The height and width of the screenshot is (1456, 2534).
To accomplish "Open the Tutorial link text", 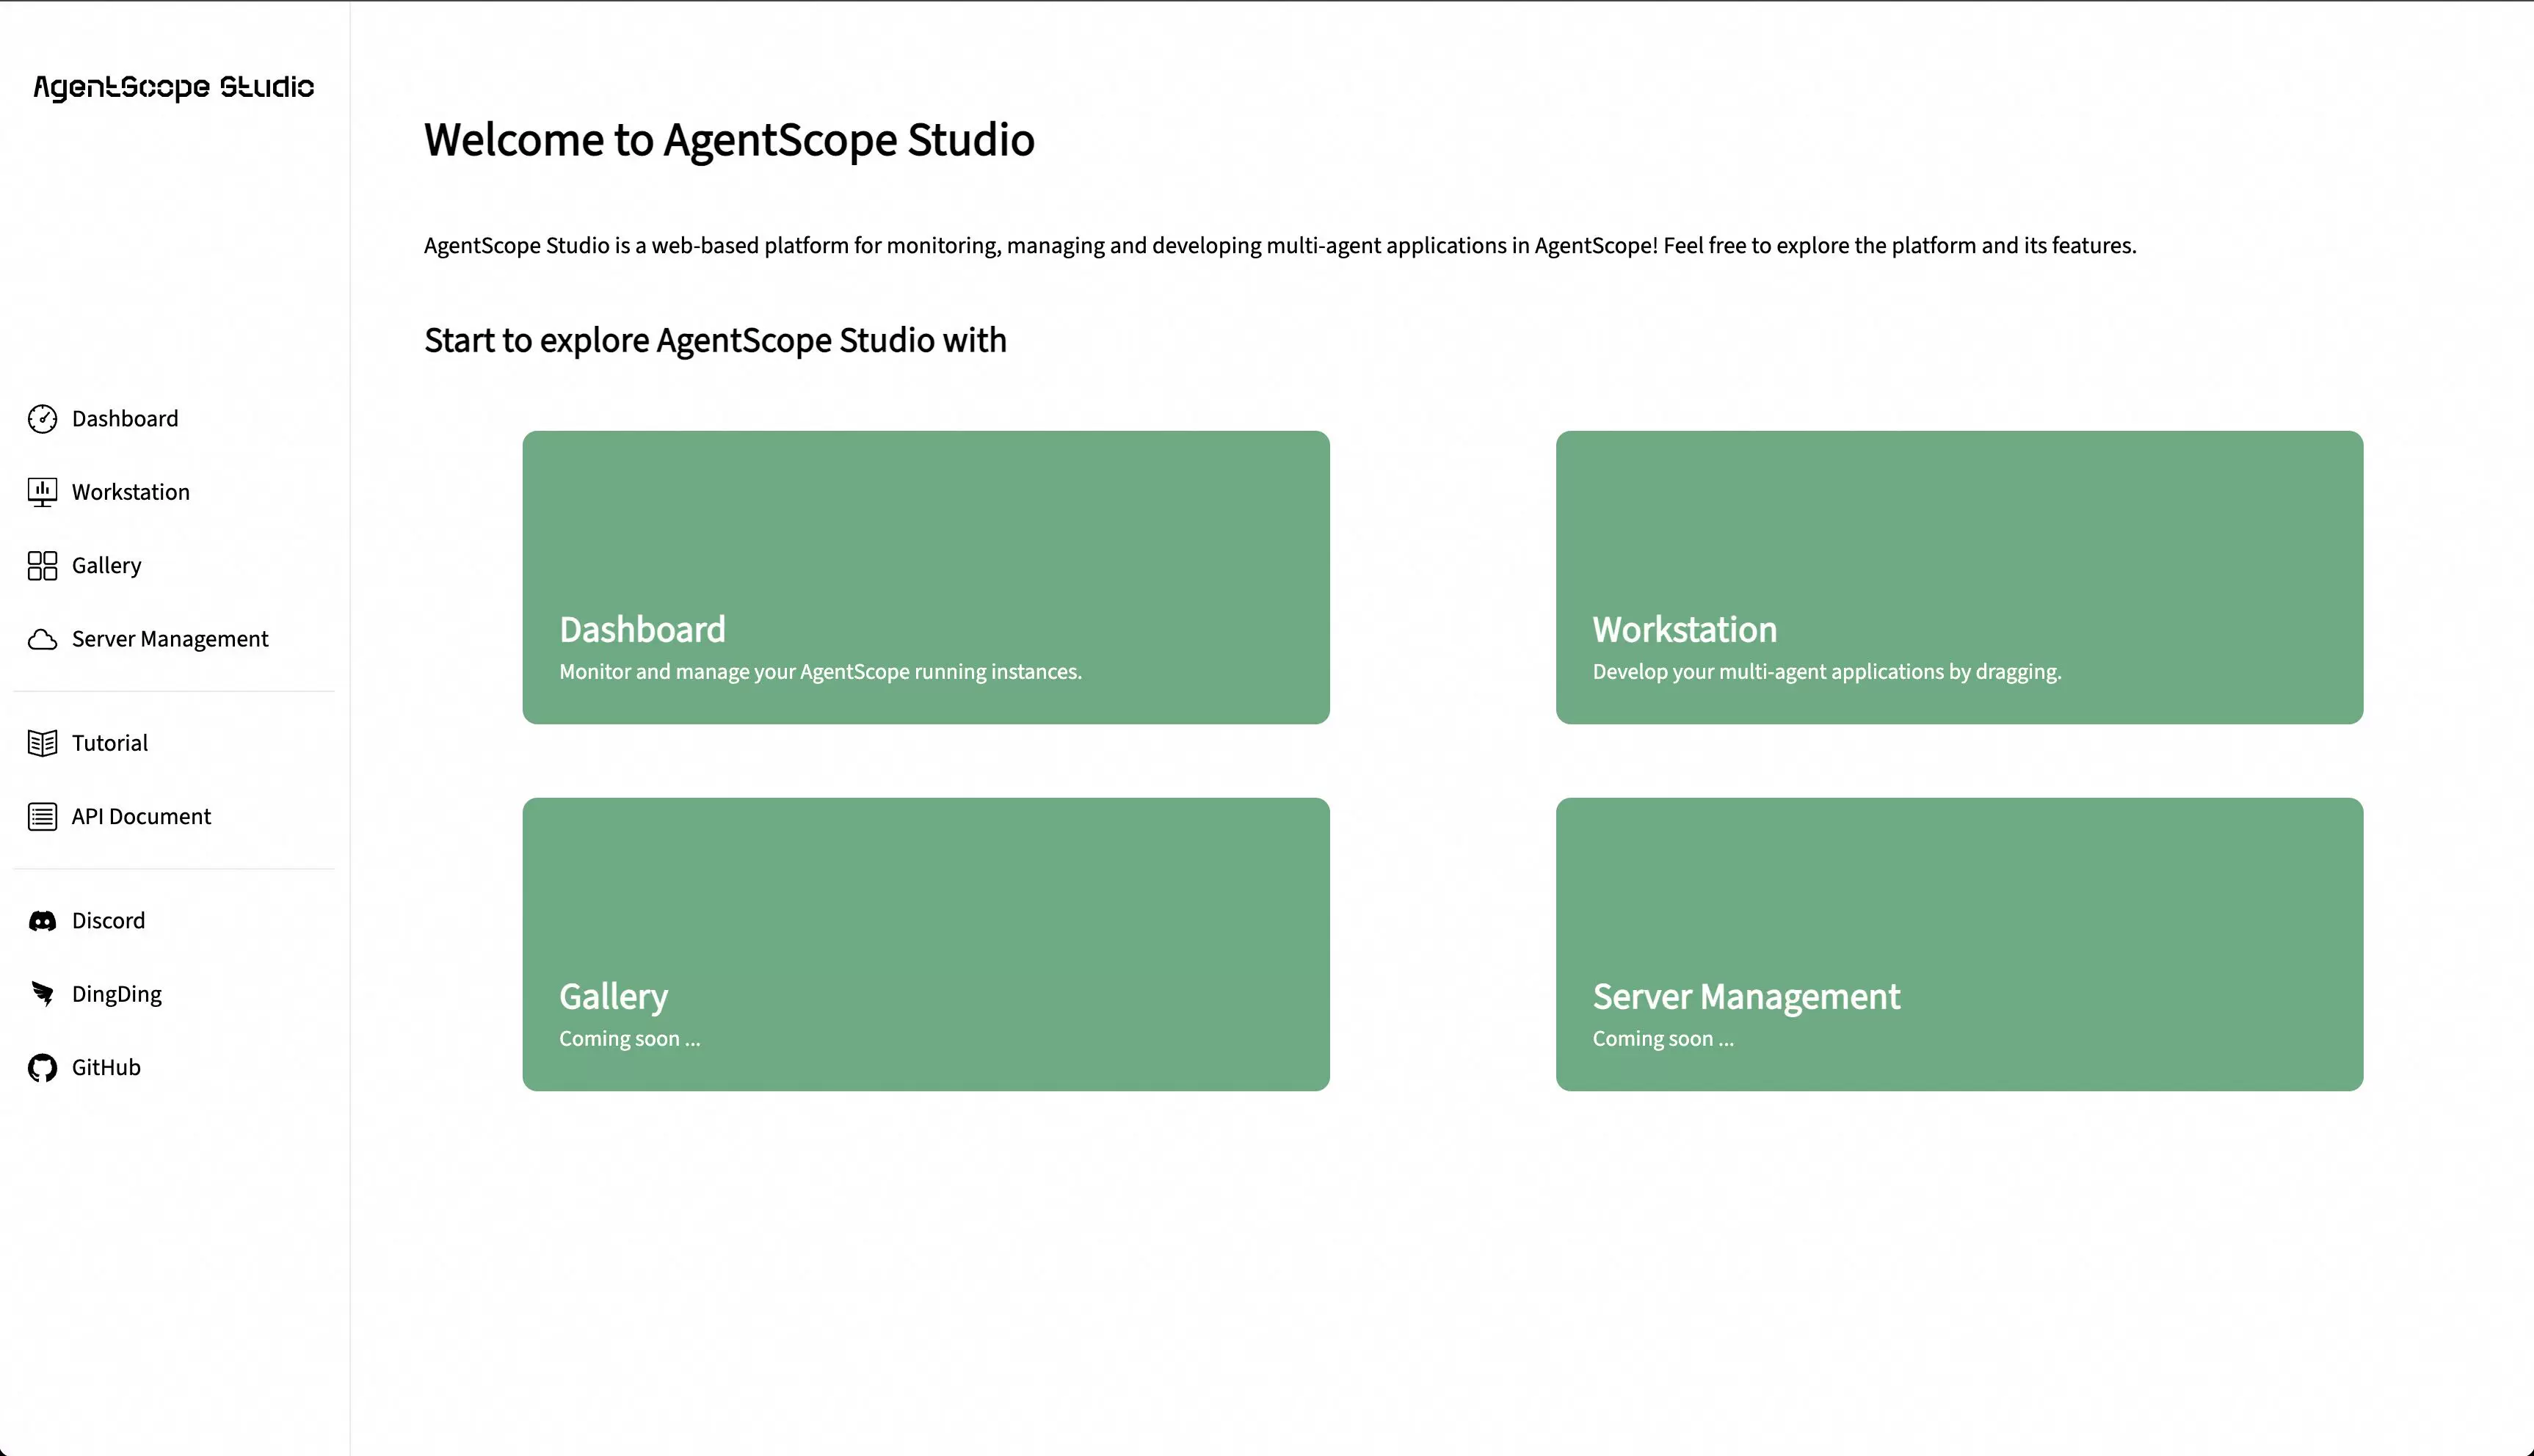I will pyautogui.click(x=110, y=743).
